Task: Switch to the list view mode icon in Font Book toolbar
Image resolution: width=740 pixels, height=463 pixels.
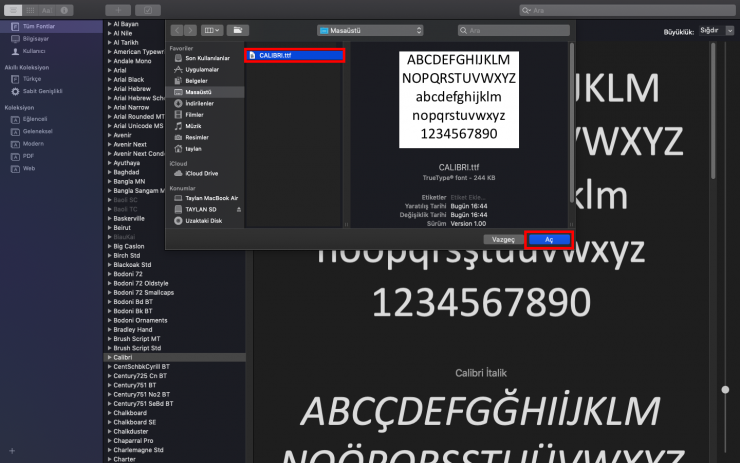Action: point(13,10)
